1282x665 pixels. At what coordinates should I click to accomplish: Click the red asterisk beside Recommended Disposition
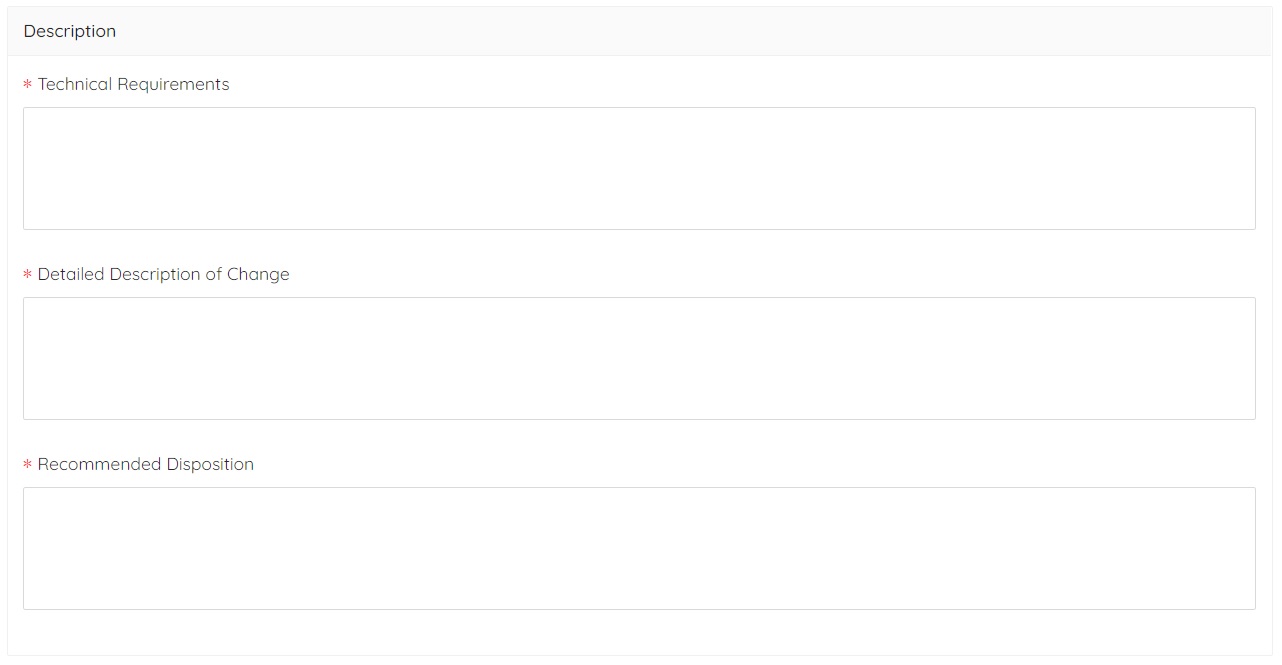[x=27, y=465]
